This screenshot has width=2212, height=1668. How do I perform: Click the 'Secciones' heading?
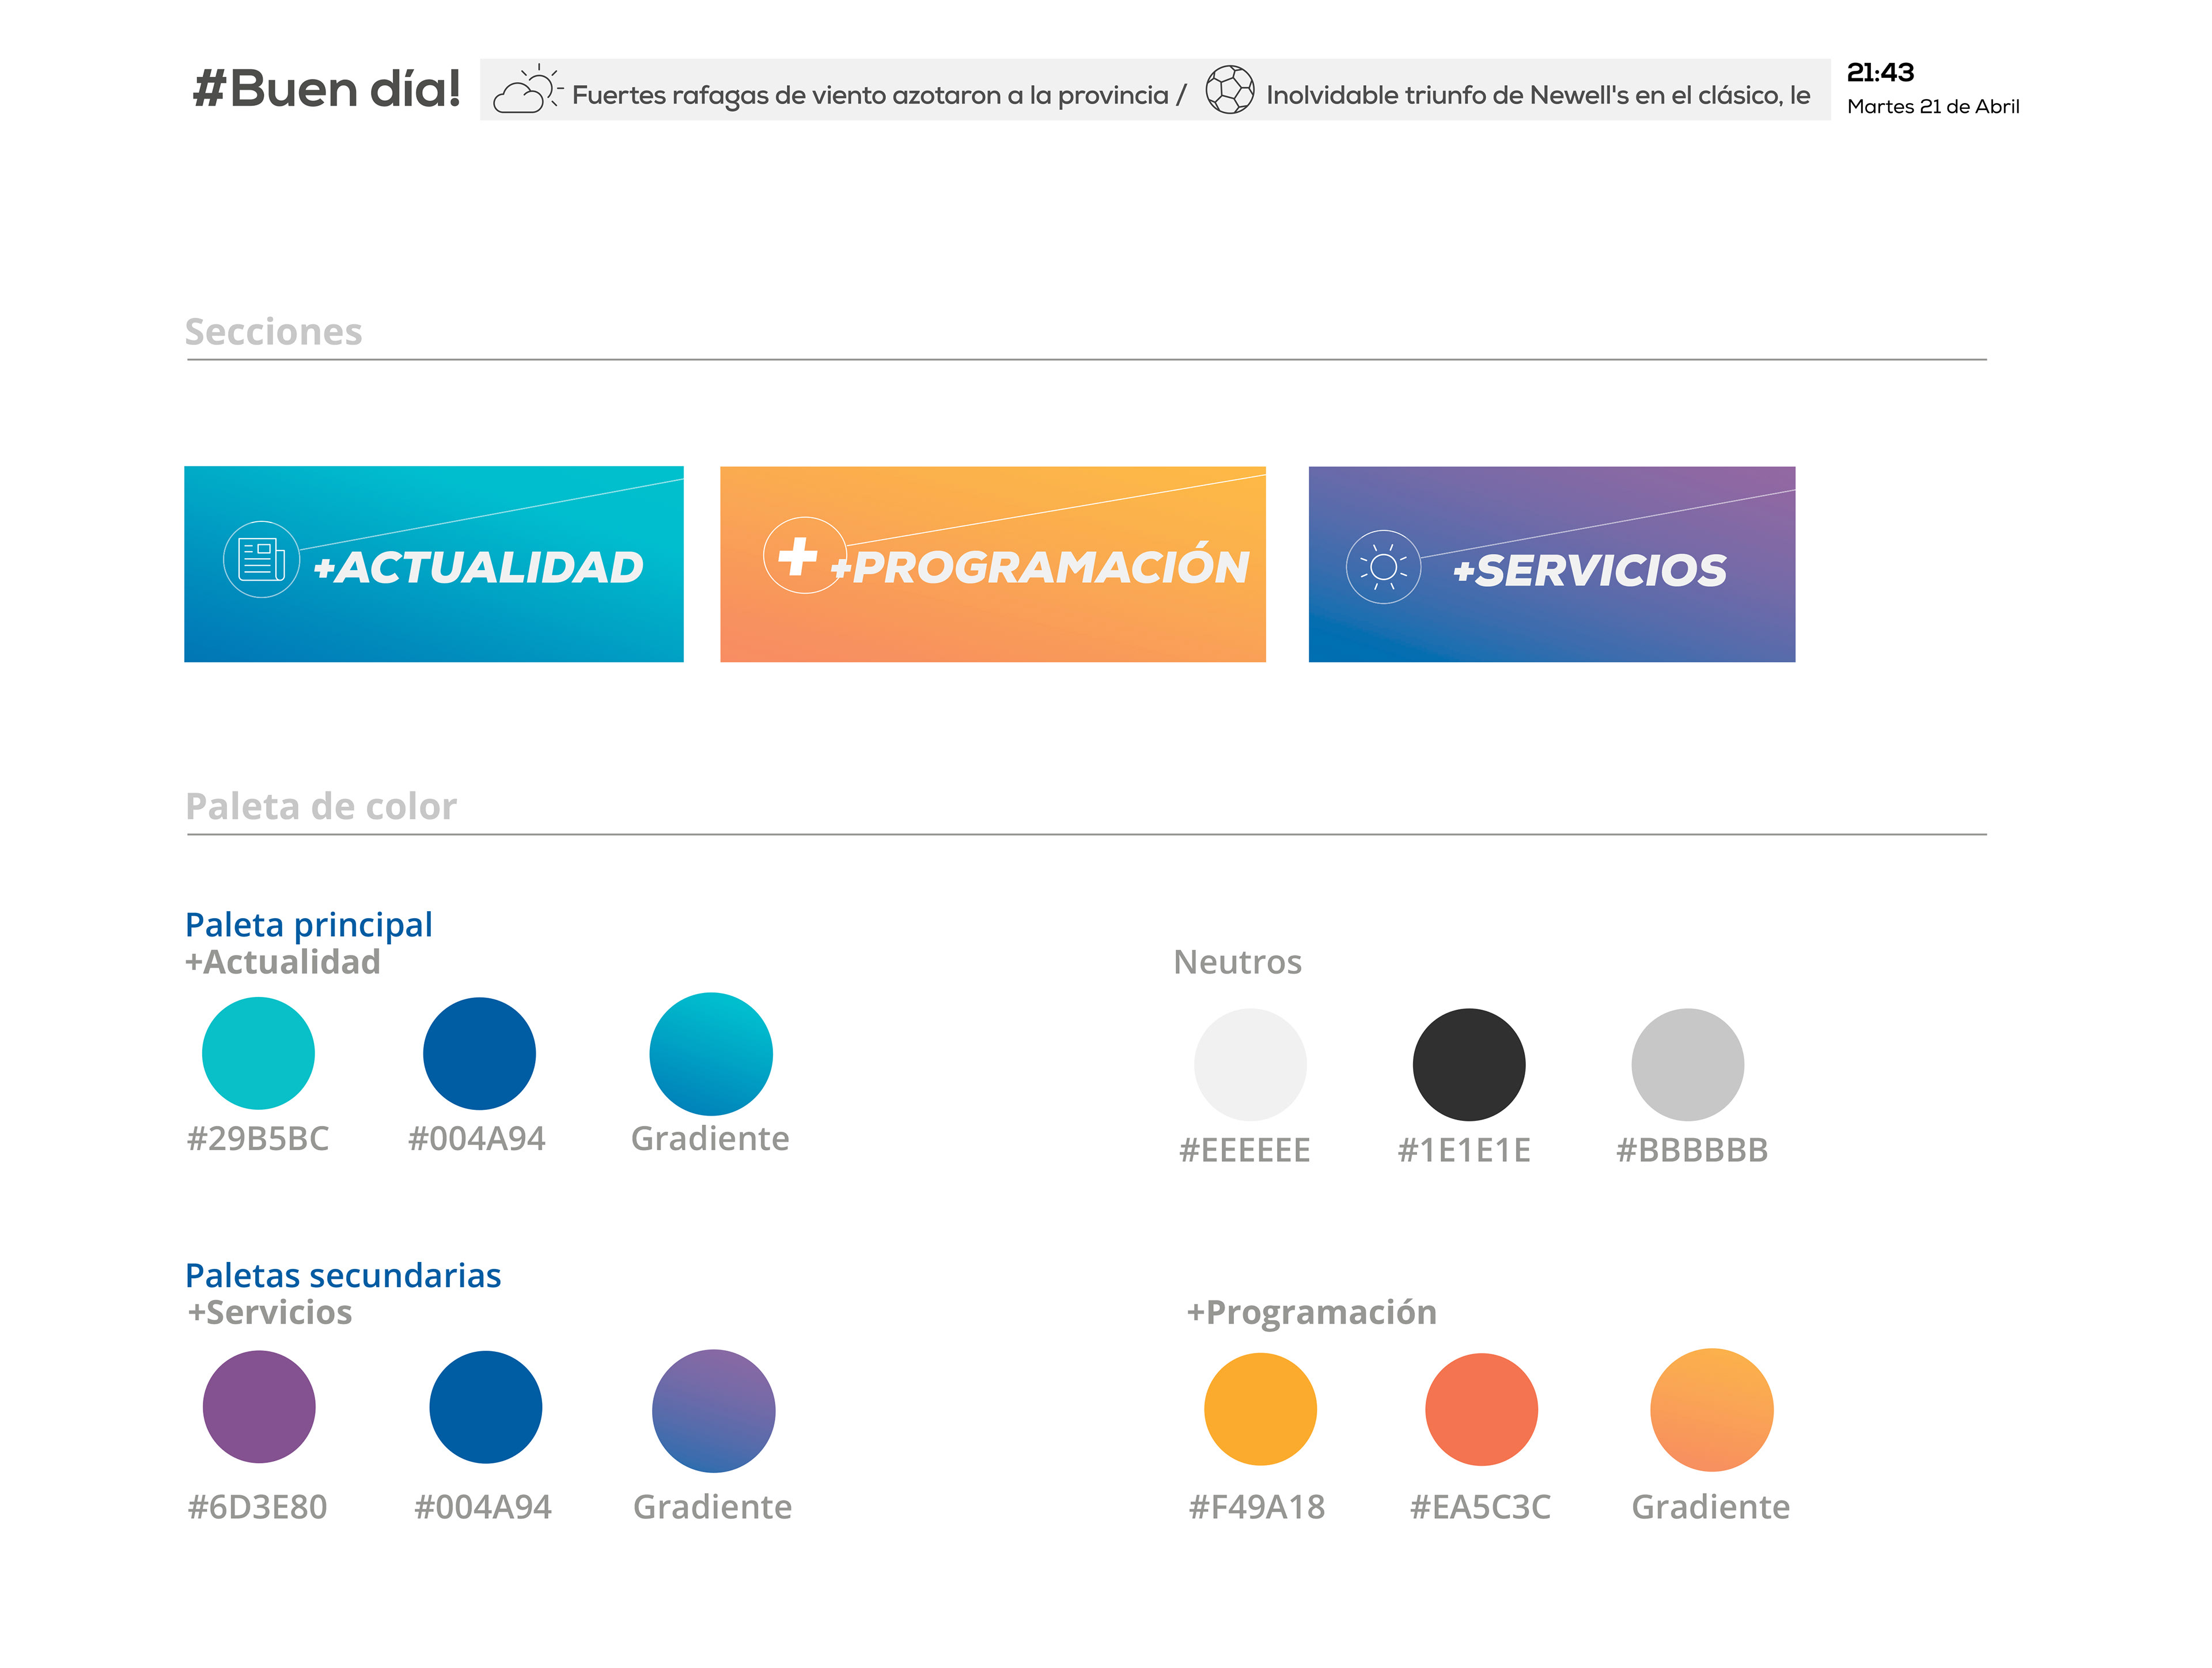click(x=273, y=331)
